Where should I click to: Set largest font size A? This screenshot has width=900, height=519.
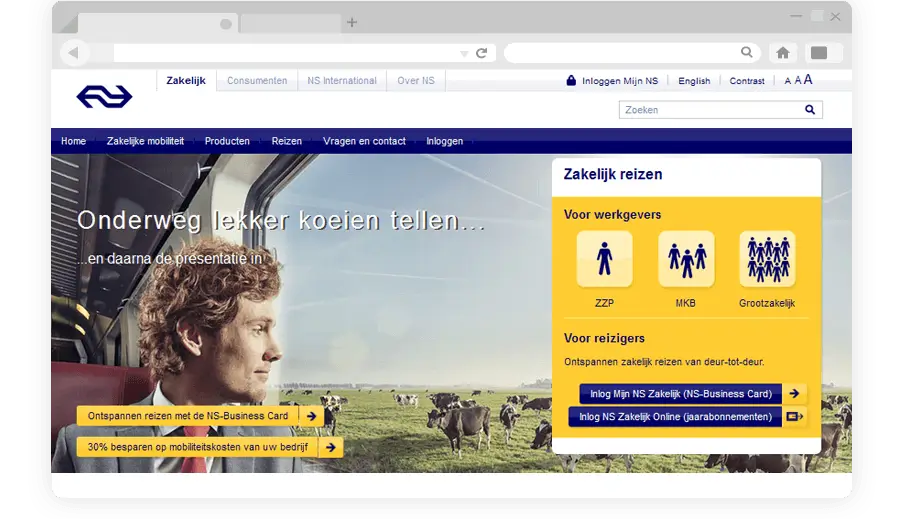tap(808, 80)
